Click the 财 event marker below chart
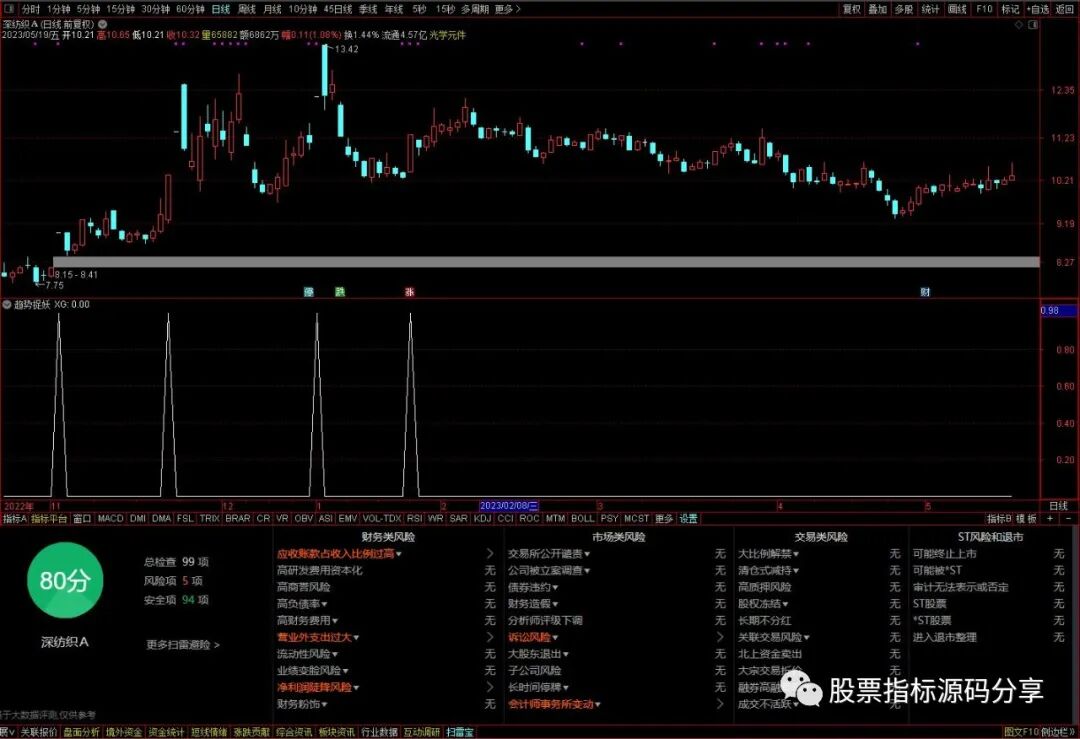 925,292
